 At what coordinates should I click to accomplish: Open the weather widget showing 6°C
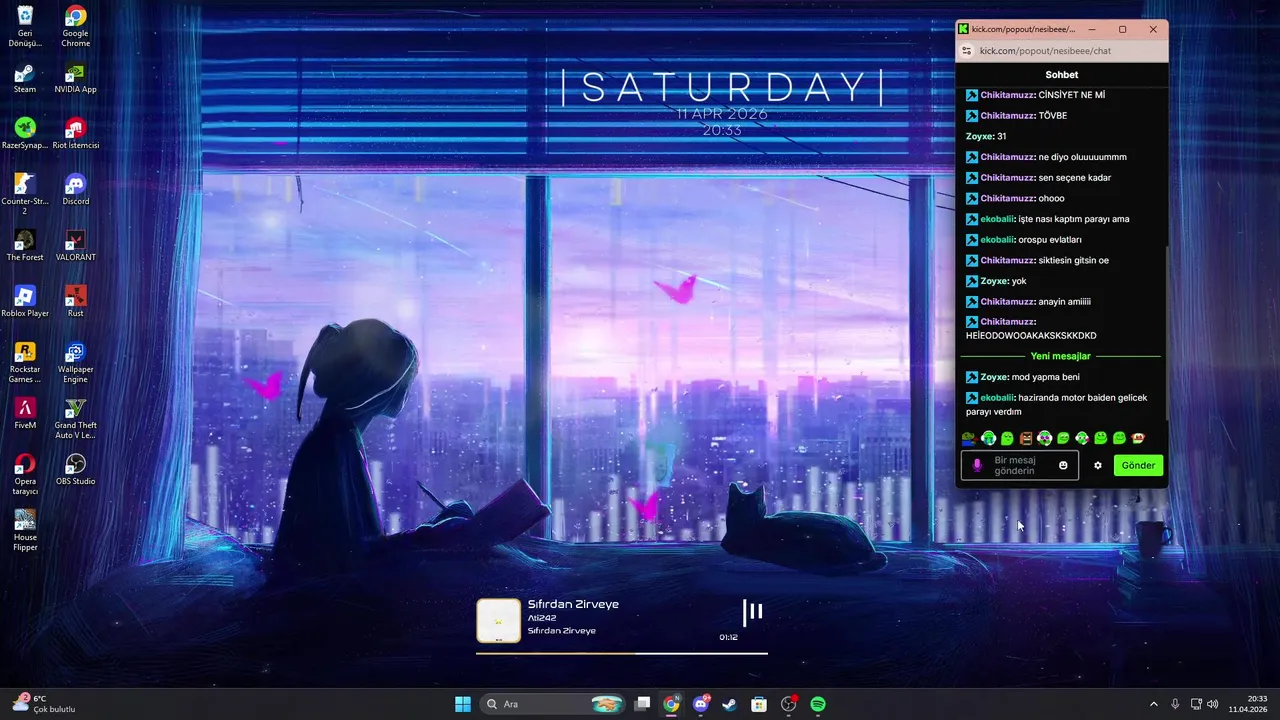pyautogui.click(x=43, y=704)
